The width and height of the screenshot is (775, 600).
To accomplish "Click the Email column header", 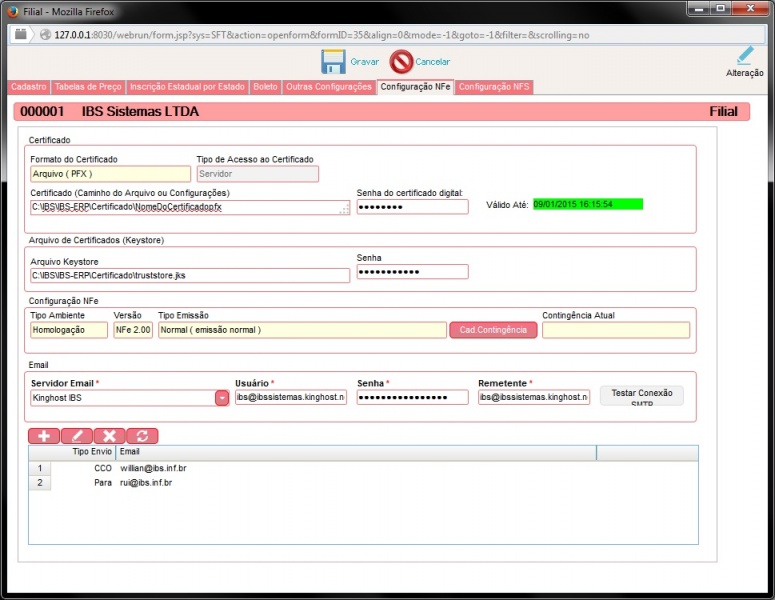I will [356, 452].
